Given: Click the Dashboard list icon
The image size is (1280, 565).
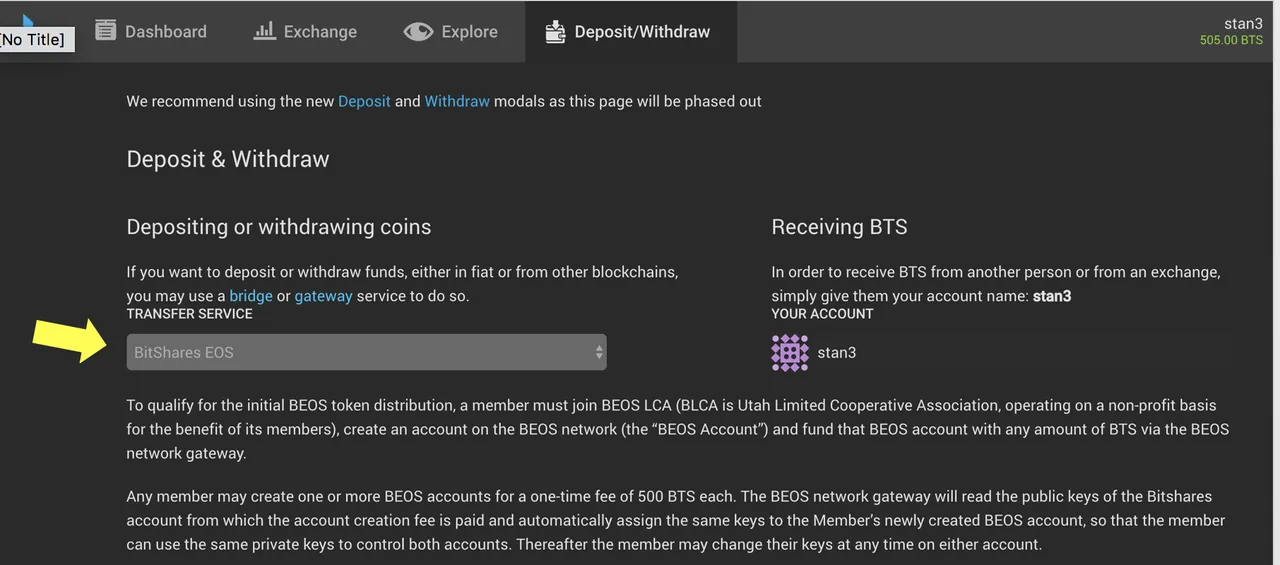Looking at the screenshot, I should (105, 30).
